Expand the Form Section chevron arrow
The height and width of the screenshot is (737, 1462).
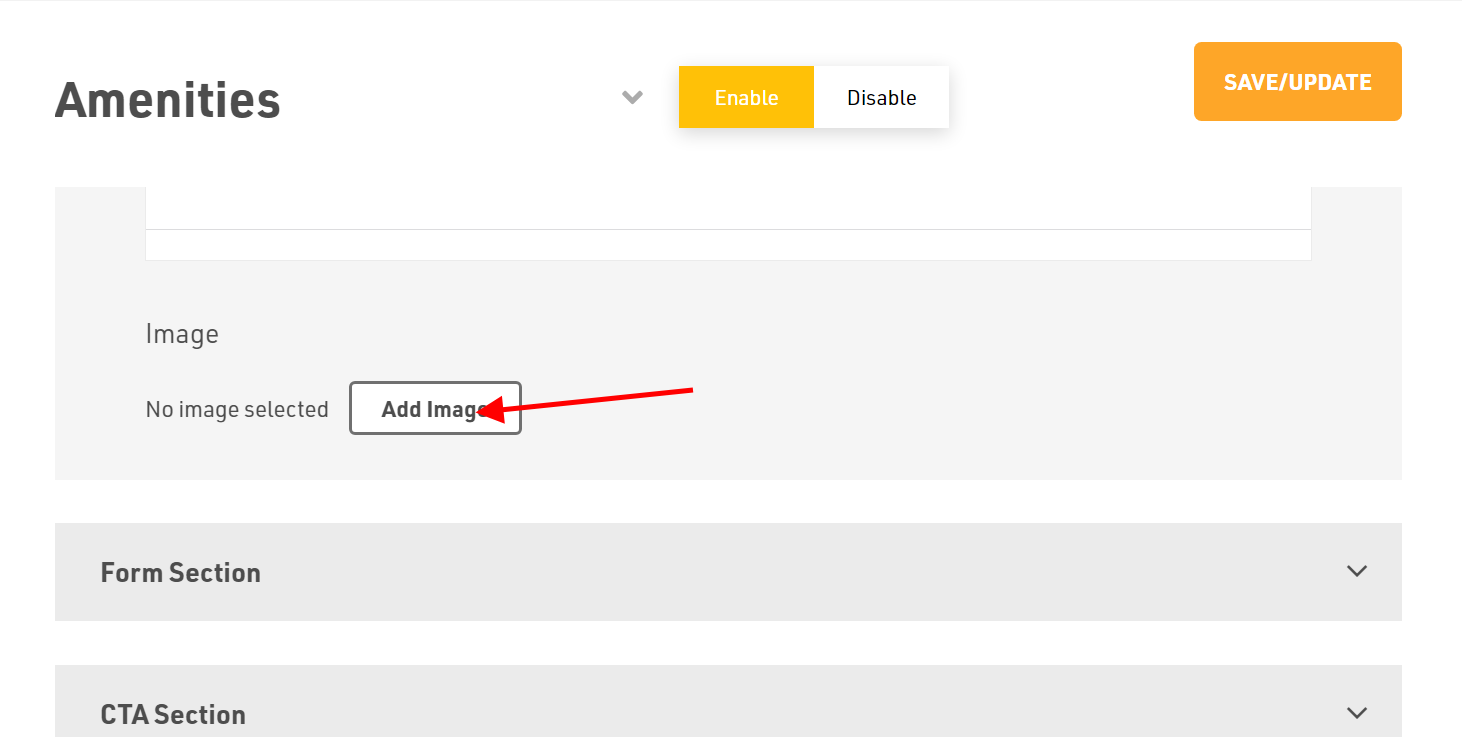1356,571
